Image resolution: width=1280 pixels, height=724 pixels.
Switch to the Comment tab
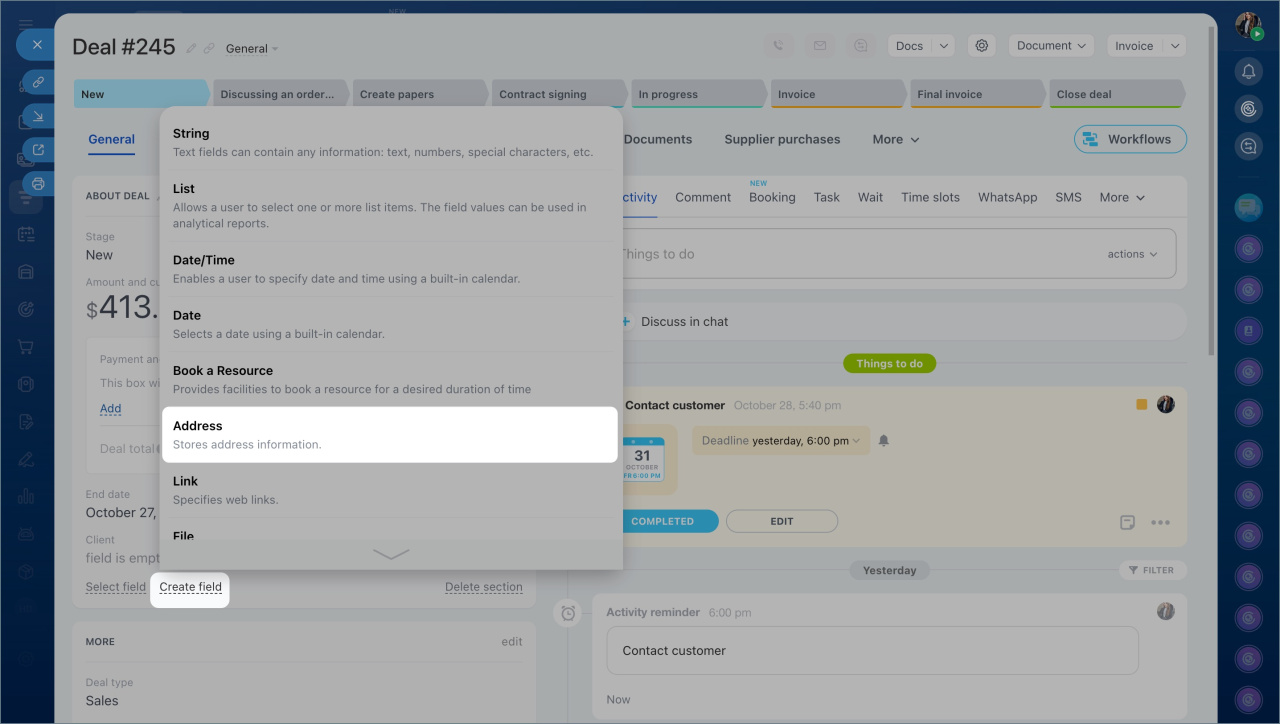point(703,197)
